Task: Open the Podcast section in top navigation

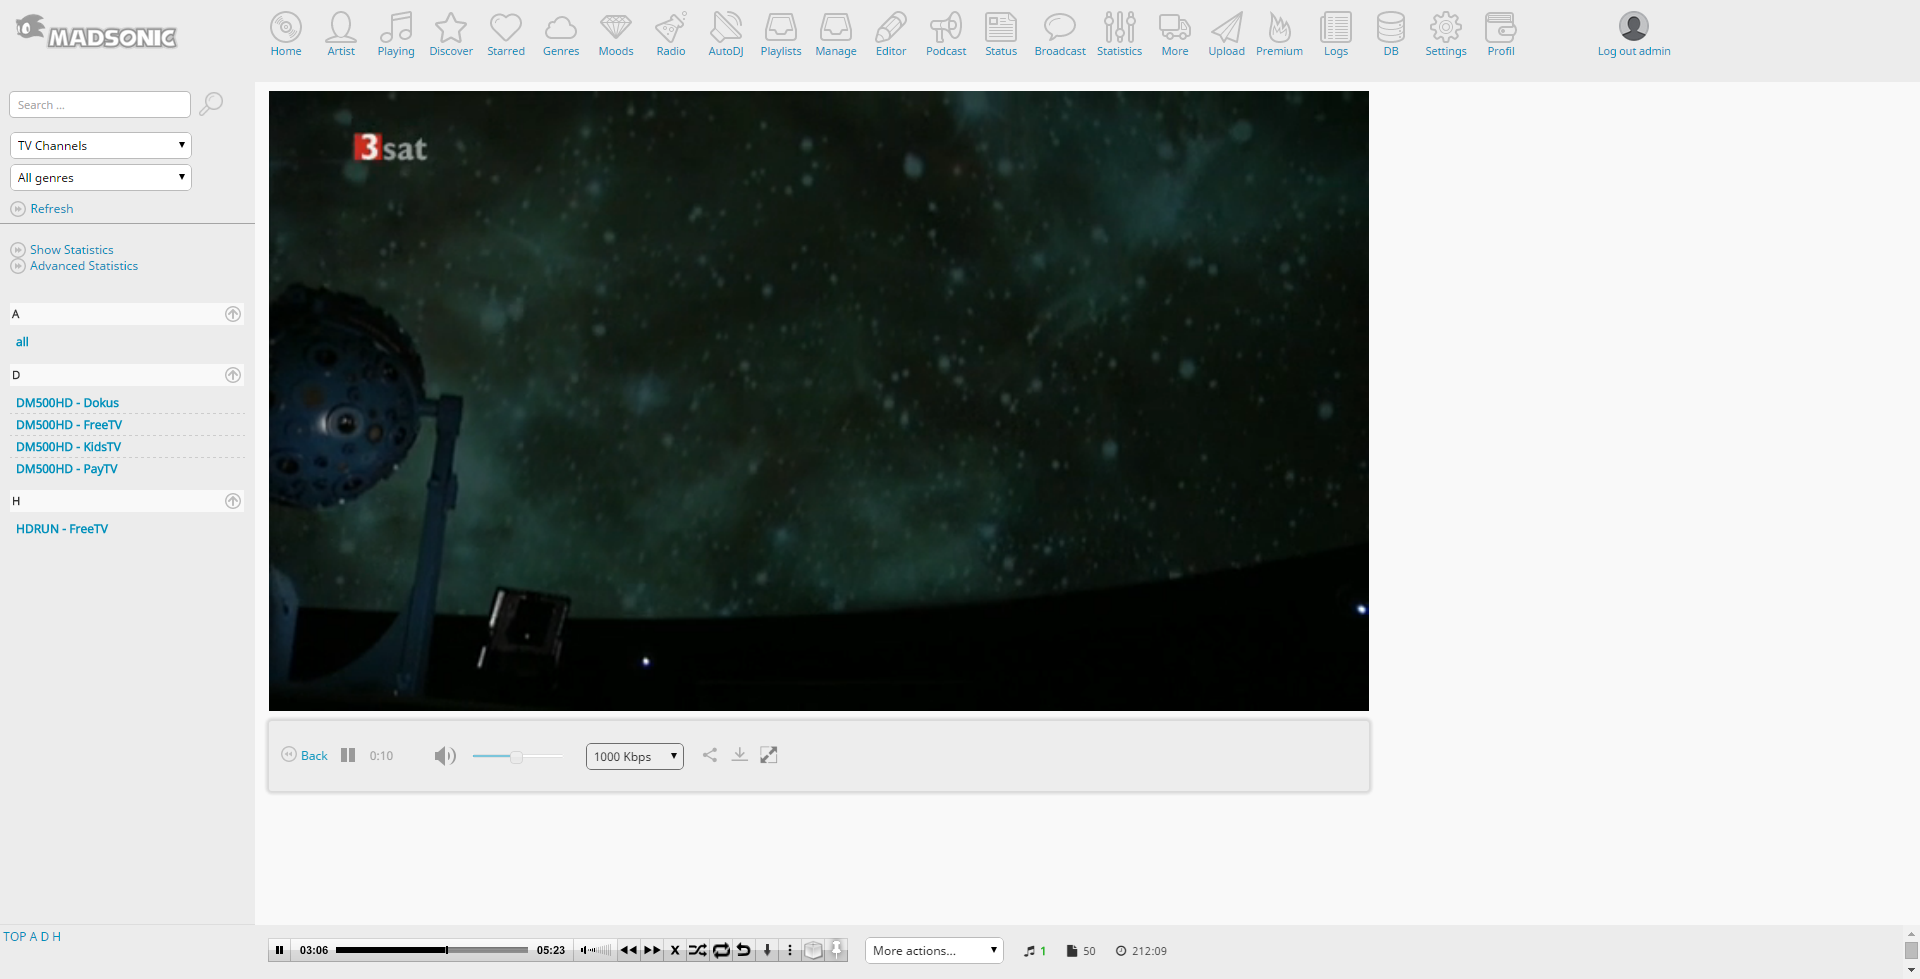Action: (945, 34)
